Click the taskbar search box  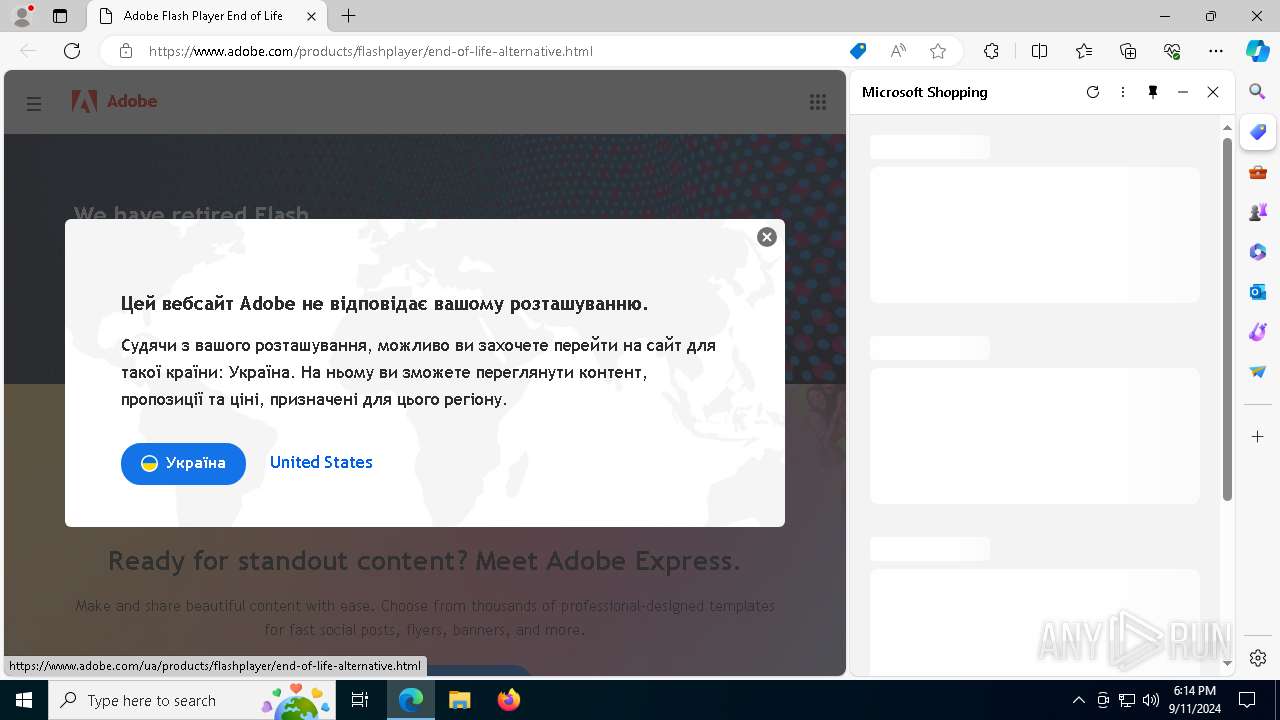[192, 700]
